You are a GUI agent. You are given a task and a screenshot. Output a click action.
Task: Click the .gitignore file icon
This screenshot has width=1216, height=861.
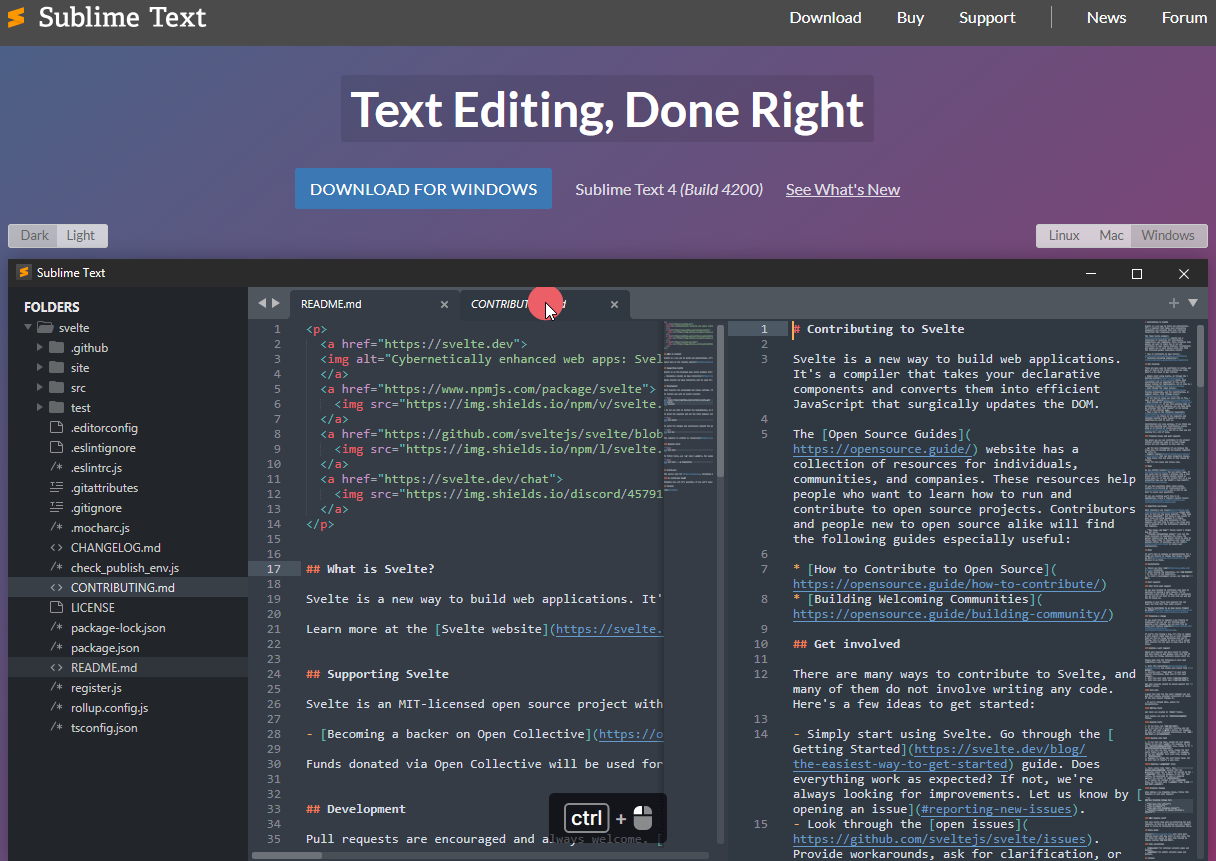pyautogui.click(x=57, y=508)
